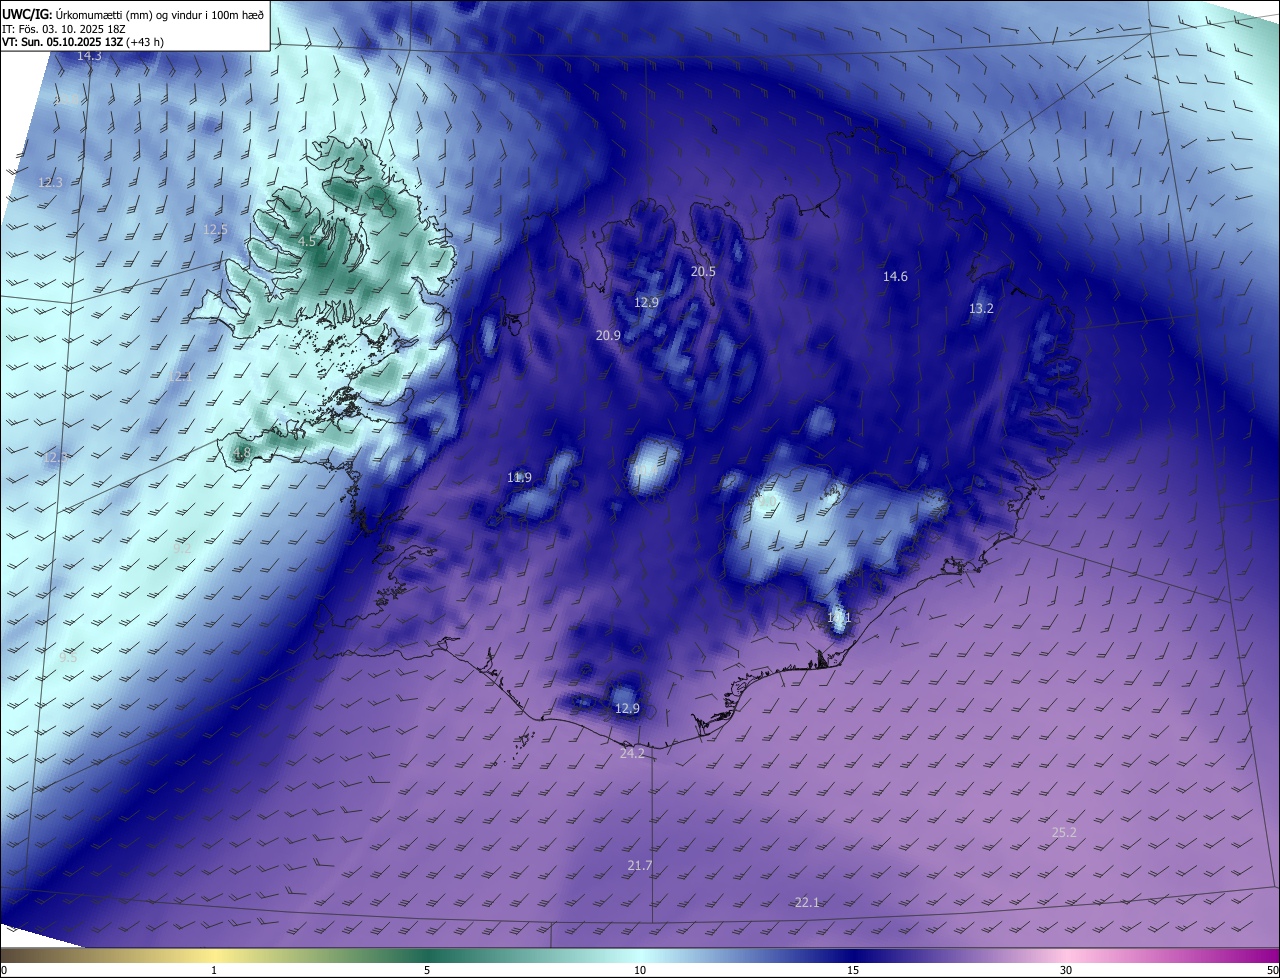Click the 12.9 value just above 24.2

pyautogui.click(x=627, y=708)
